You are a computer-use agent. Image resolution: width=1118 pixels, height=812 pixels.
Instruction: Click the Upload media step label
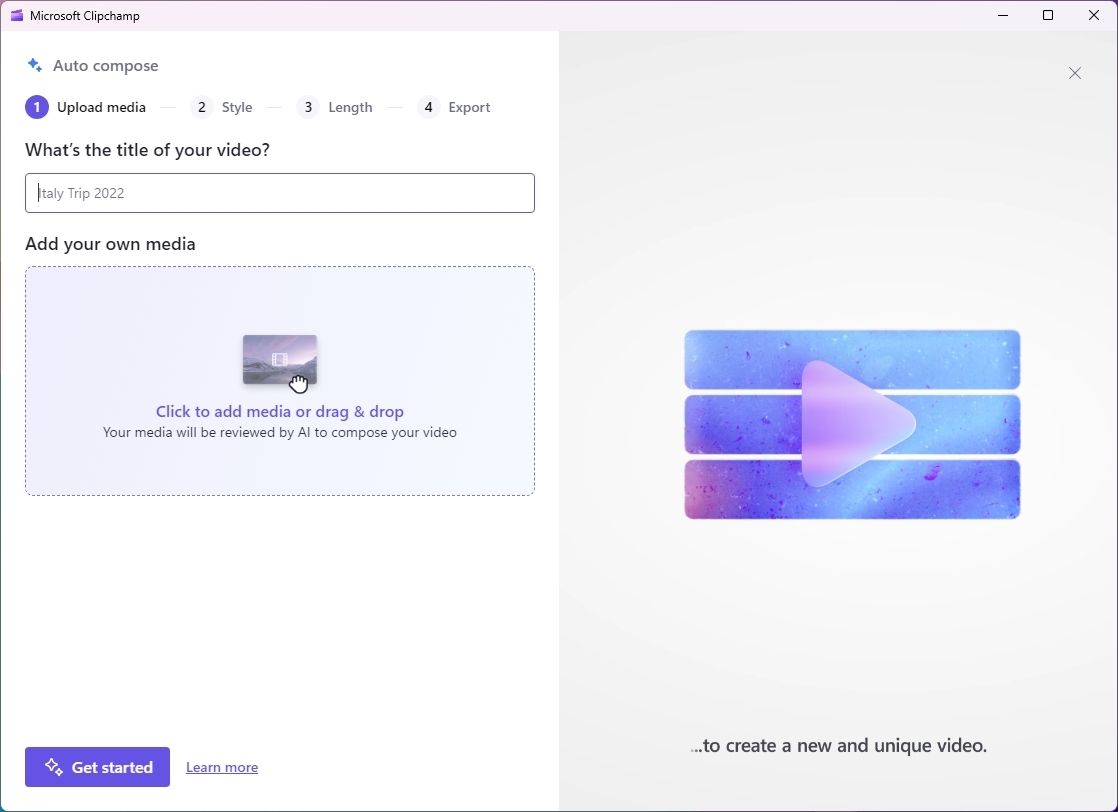point(101,107)
